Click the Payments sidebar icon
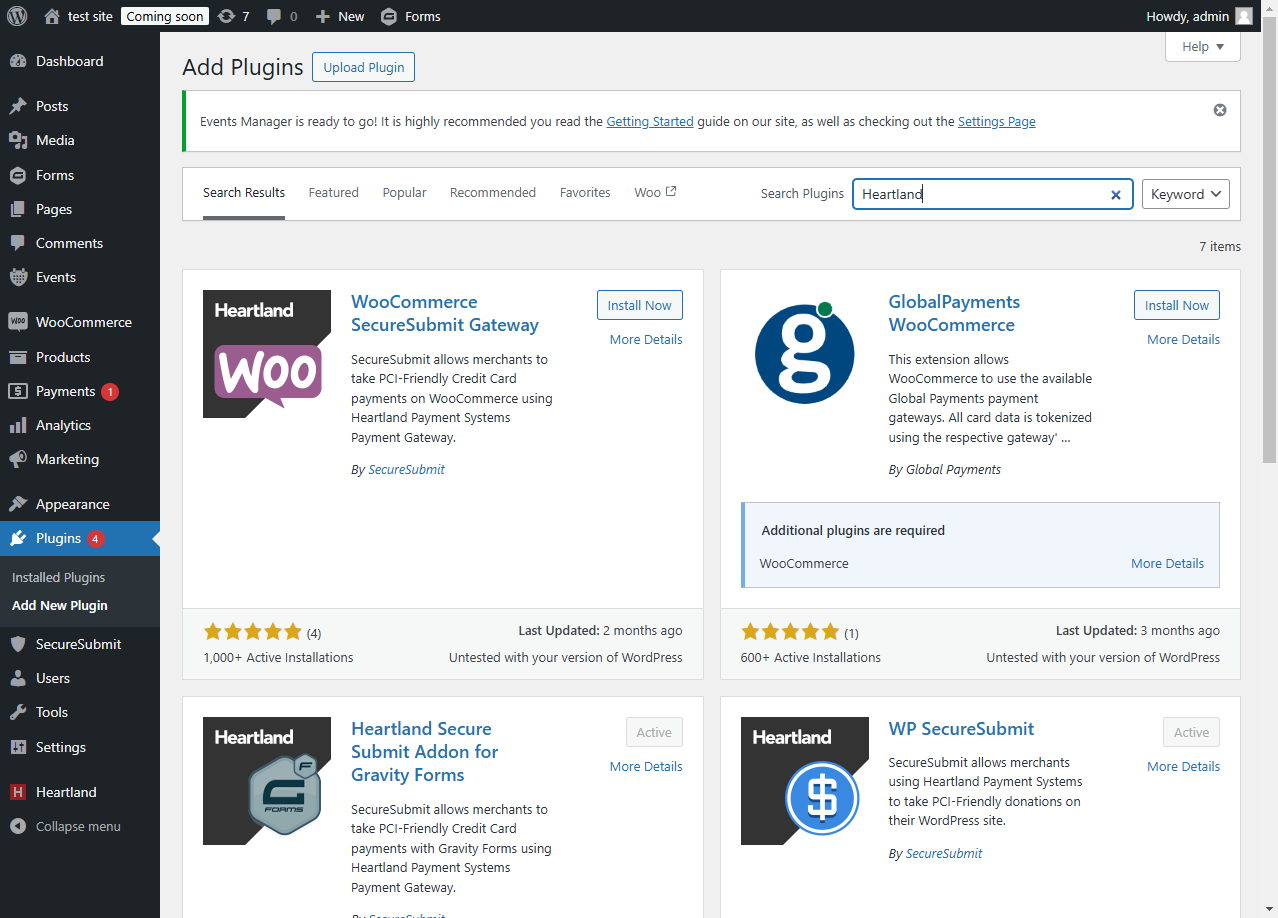The height and width of the screenshot is (918, 1278). (18, 391)
